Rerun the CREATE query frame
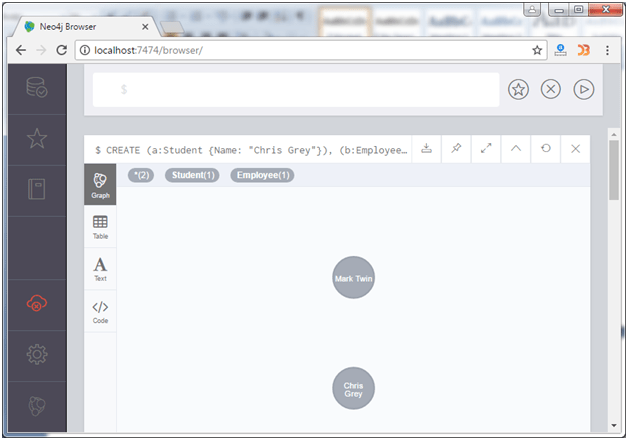The image size is (628, 440). (x=545, y=149)
